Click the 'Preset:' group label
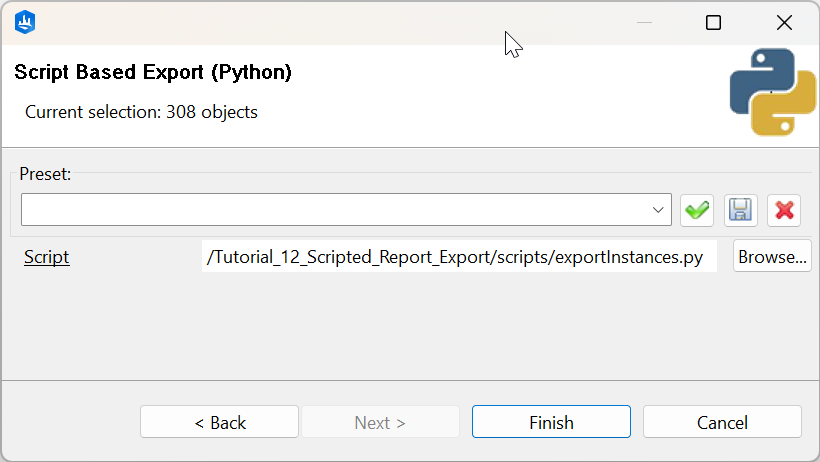Screen dimensions: 820x462 (x=45, y=173)
